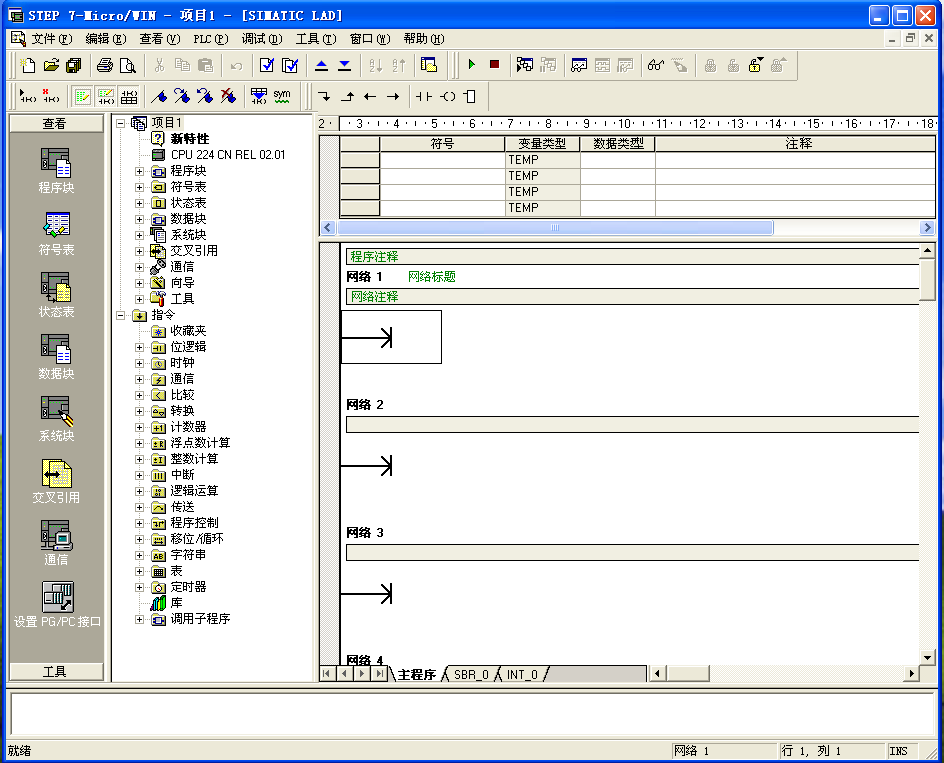Open the PLC(P) menu
Screen dimensions: 944x763
(x=211, y=39)
